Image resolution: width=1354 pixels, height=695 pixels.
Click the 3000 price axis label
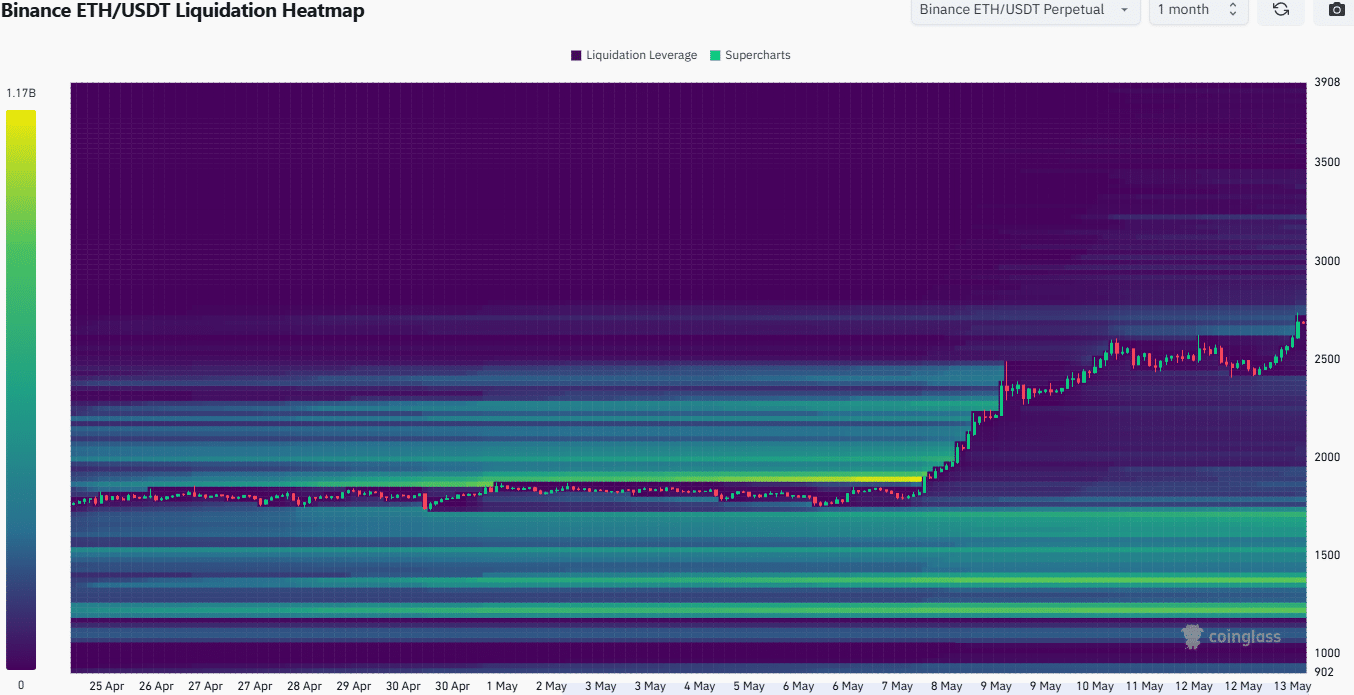[x=1328, y=261]
